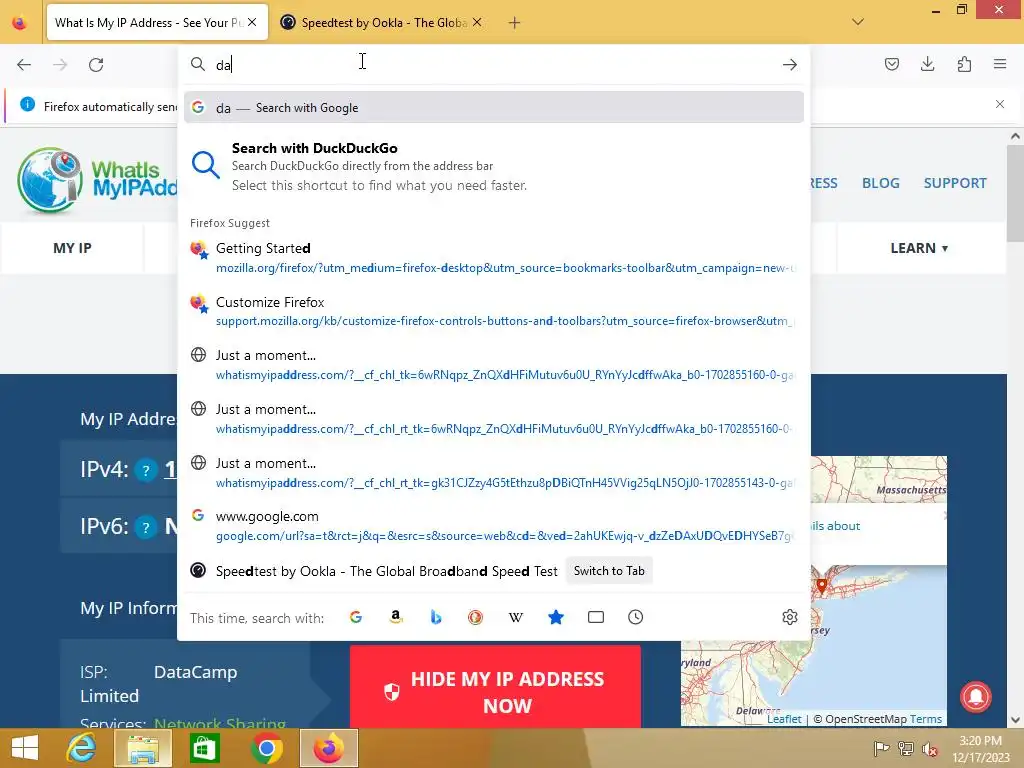
Task: Click the Windows Start button
Action: tap(25, 748)
